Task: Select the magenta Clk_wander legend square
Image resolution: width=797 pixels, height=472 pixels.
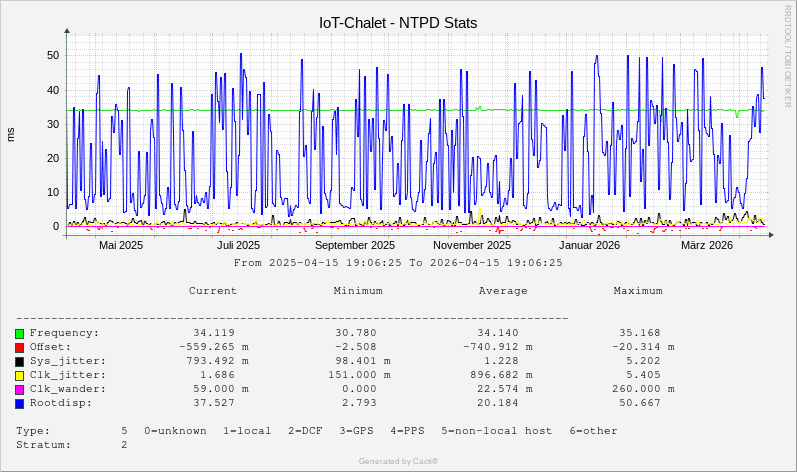Action: [20, 389]
